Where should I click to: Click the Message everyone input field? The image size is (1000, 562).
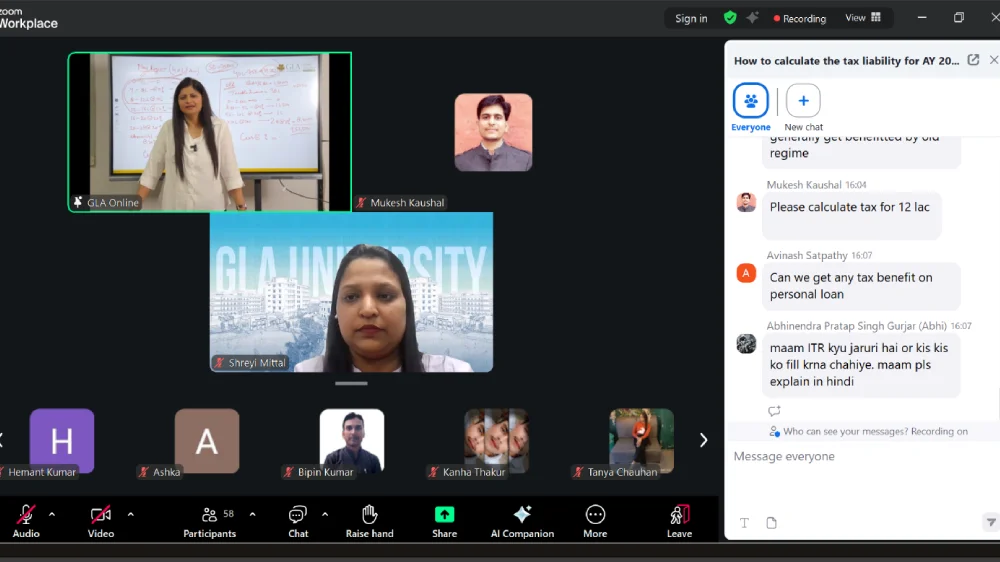850,457
